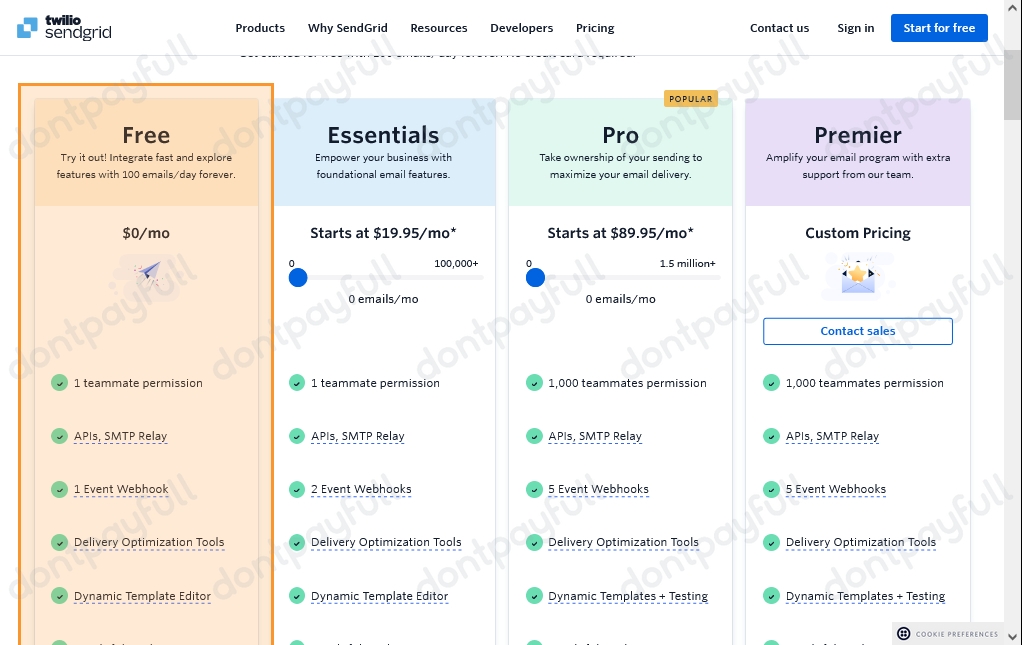This screenshot has width=1022, height=645.
Task: Click the Twilio SendGrid logo
Action: [63, 28]
